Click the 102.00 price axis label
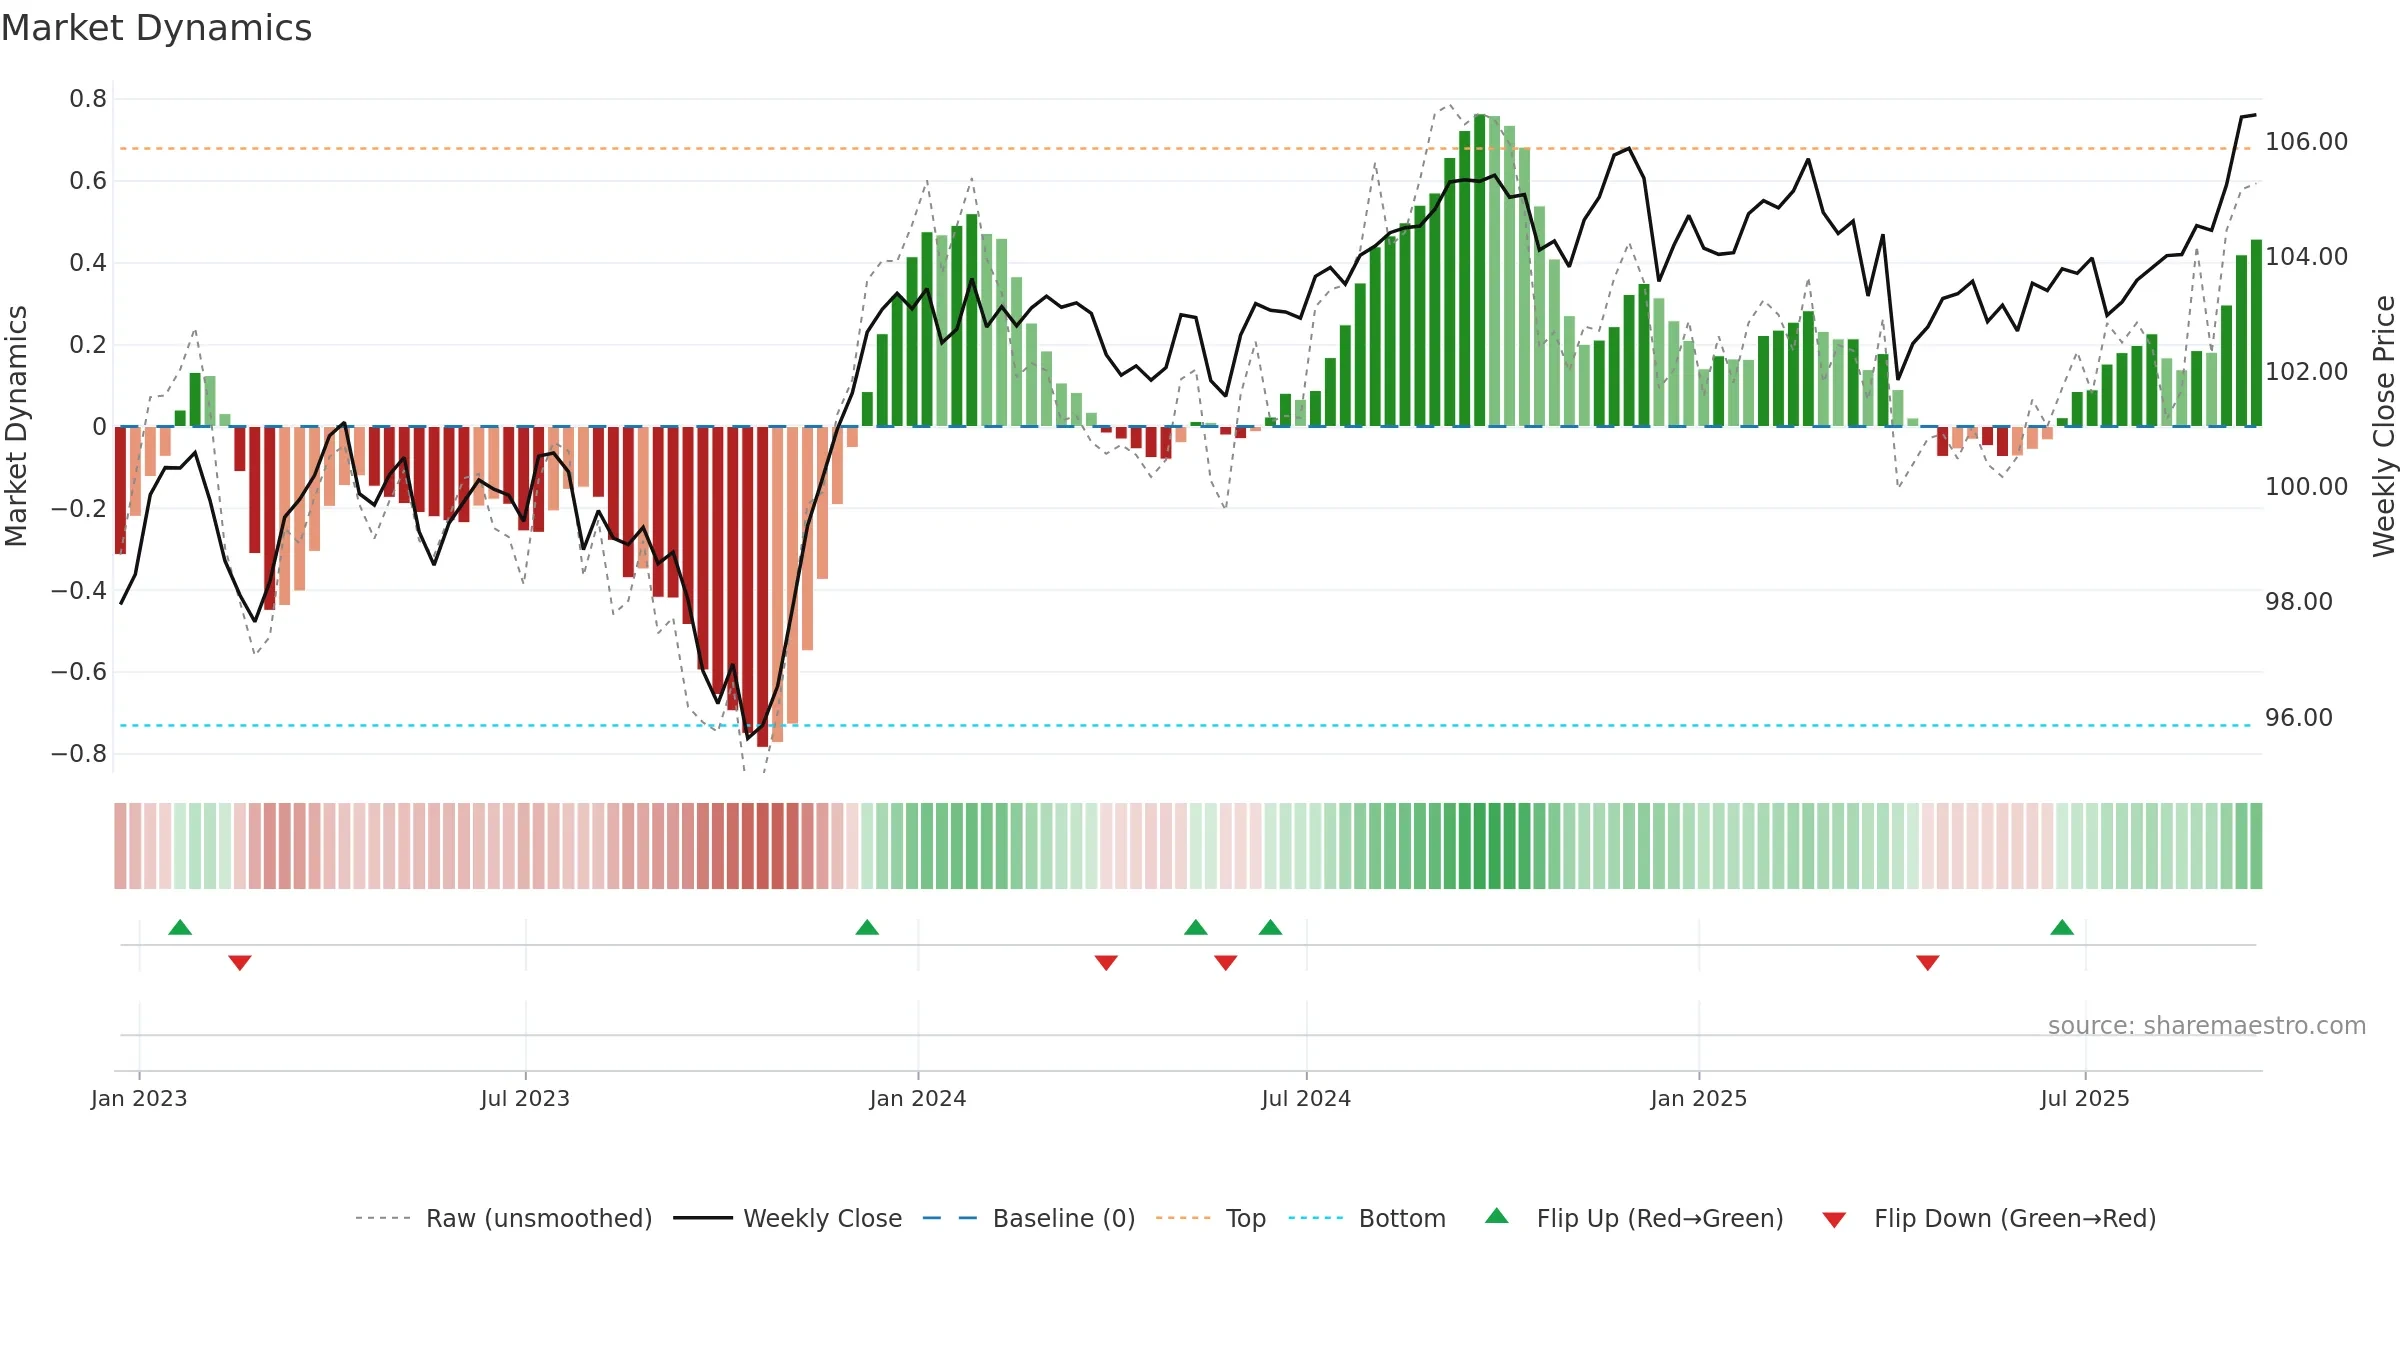 pos(2306,372)
